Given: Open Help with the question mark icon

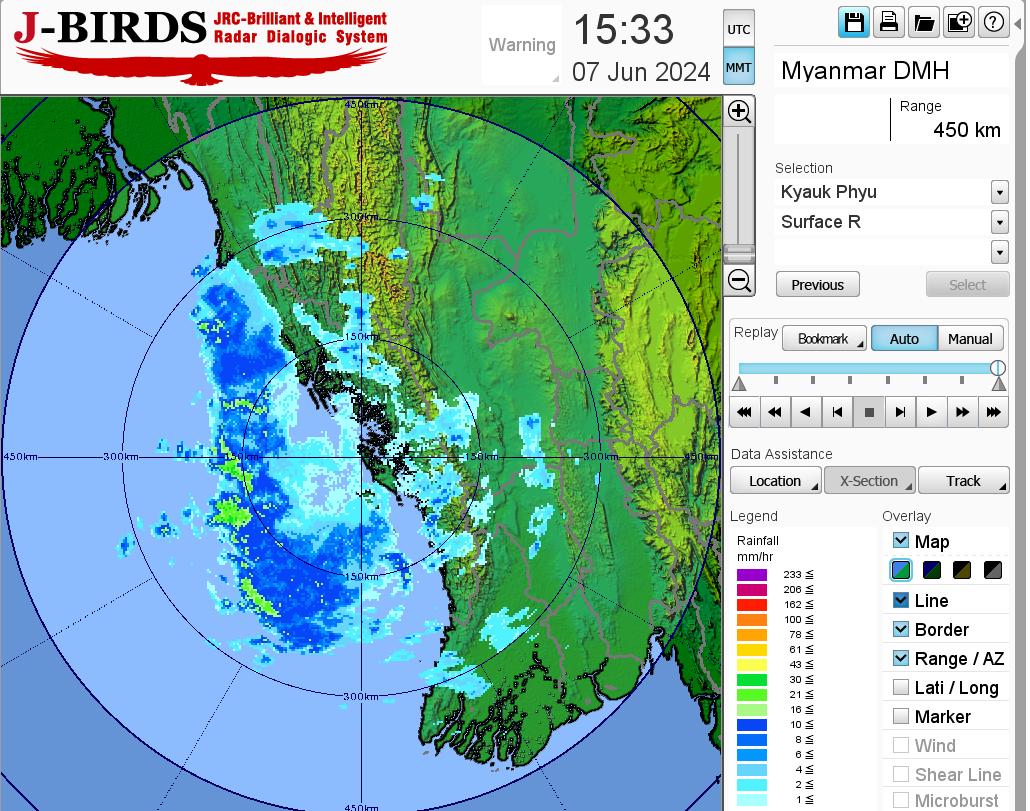Looking at the screenshot, I should click(x=993, y=23).
